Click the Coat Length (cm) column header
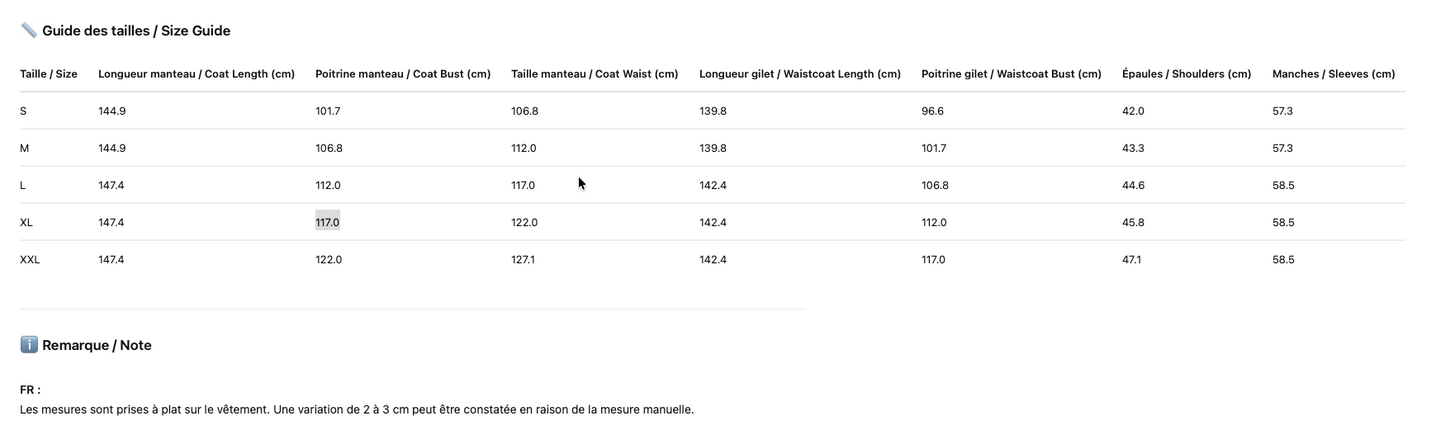Viewport: 1445px width, 435px height. [196, 74]
